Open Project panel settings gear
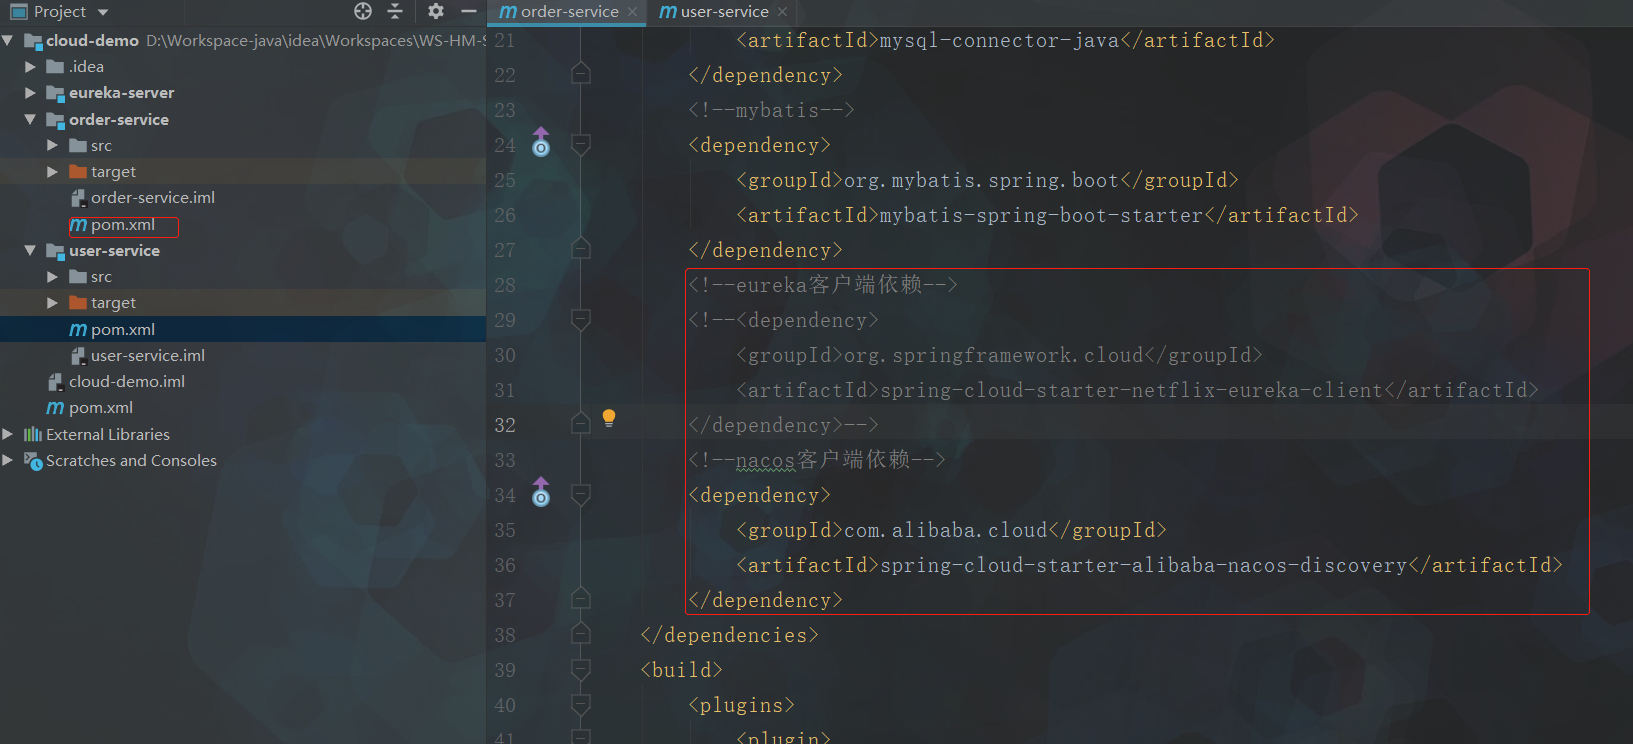Image resolution: width=1633 pixels, height=744 pixels. [435, 11]
